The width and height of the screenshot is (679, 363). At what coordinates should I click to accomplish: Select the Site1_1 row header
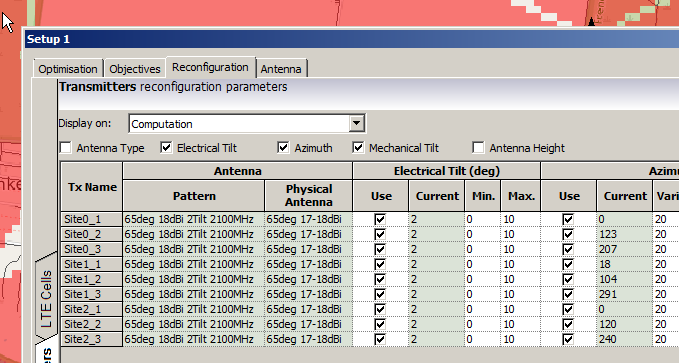tap(91, 264)
